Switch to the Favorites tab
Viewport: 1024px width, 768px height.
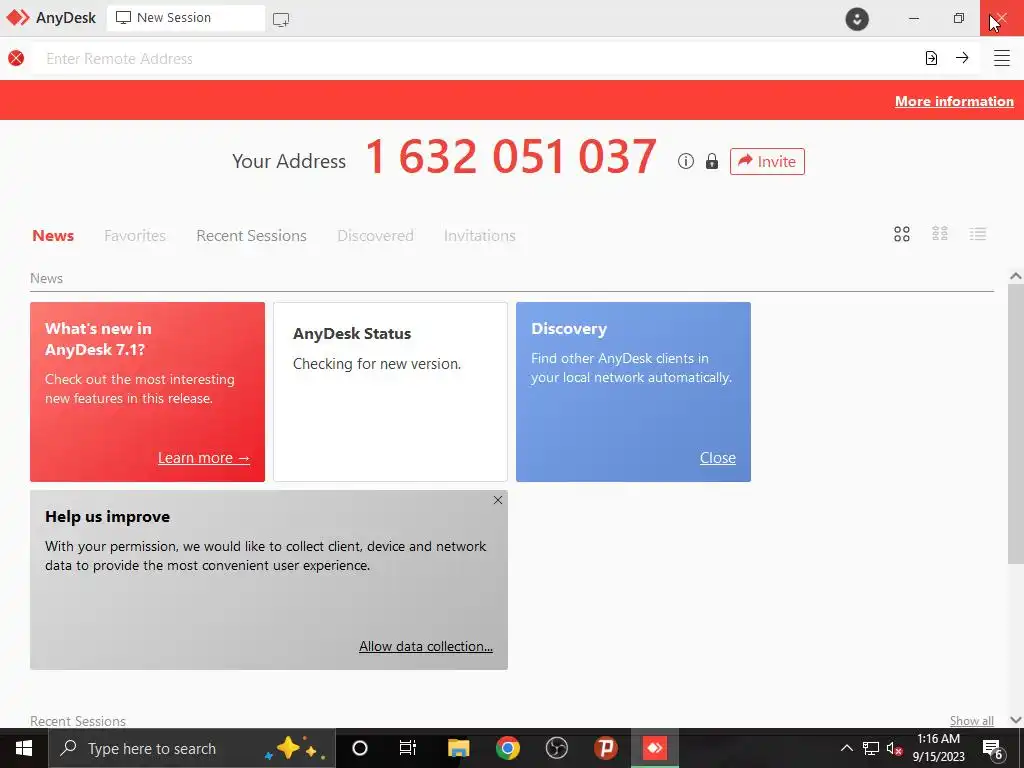(x=135, y=235)
